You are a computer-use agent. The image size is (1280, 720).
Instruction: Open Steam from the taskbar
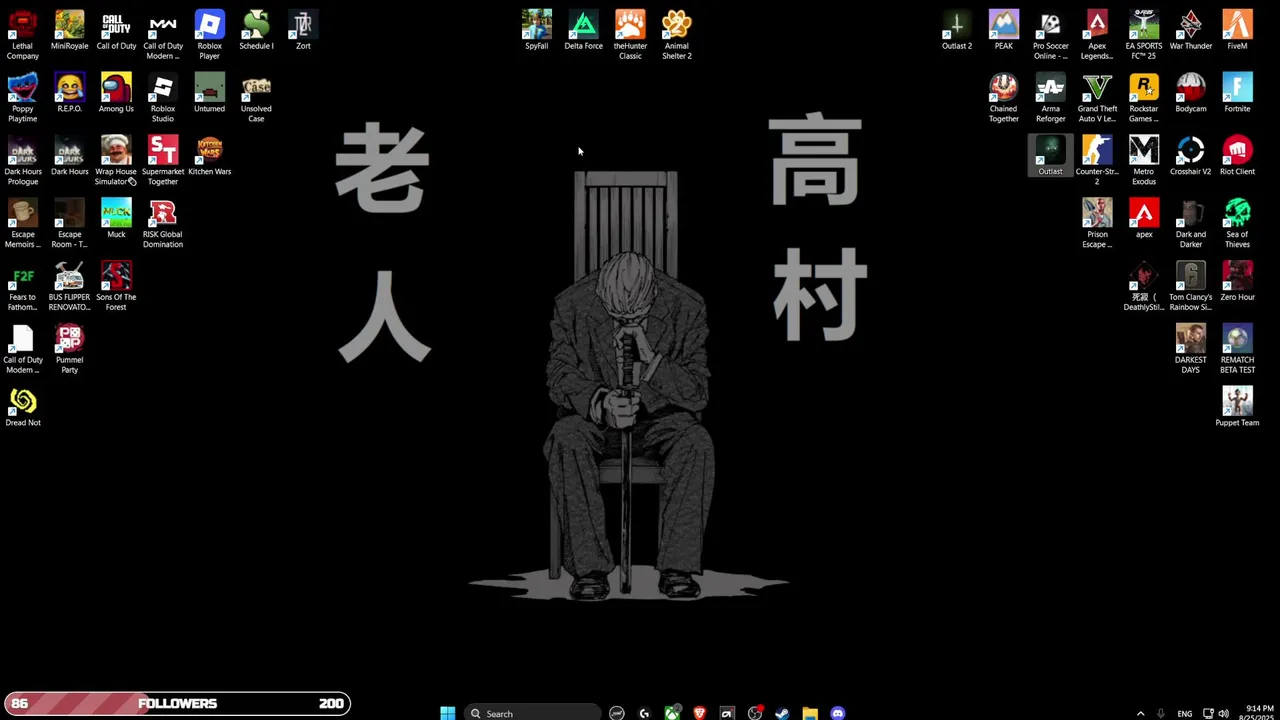click(x=782, y=713)
